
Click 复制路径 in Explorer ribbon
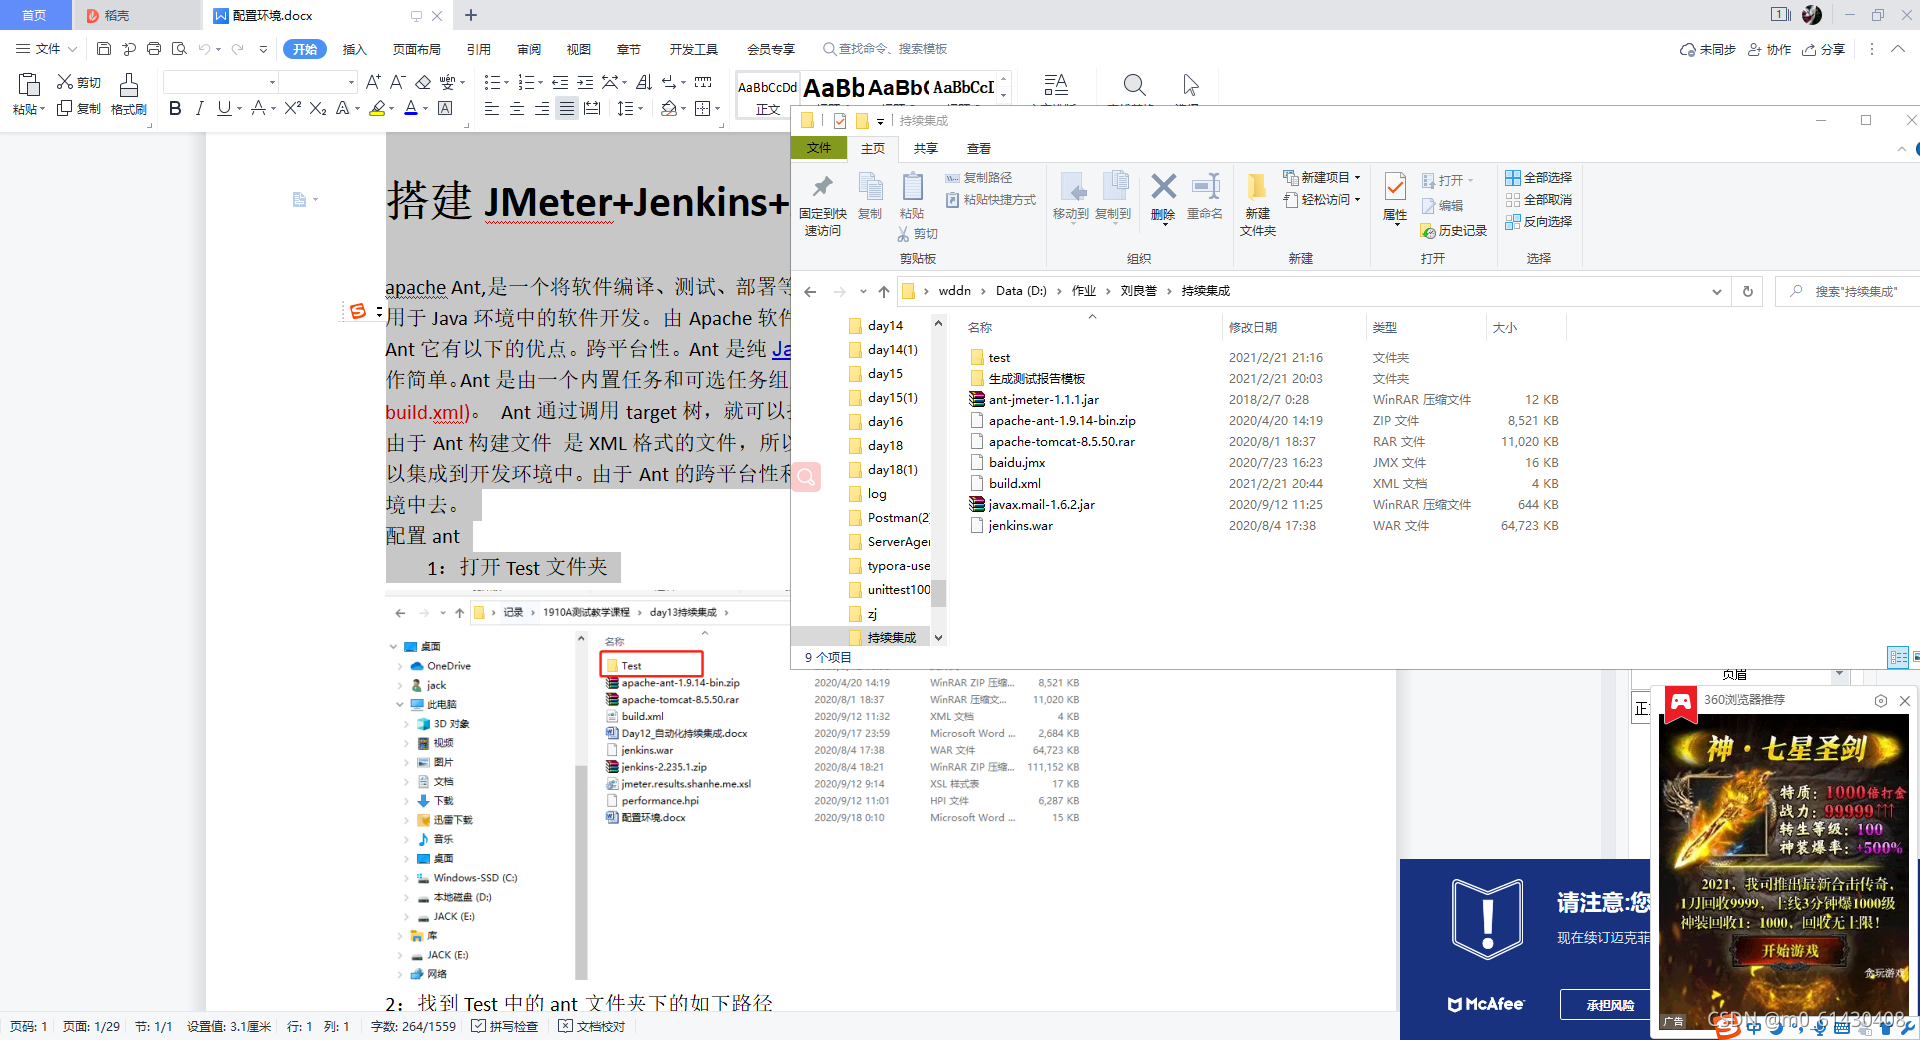[x=979, y=177]
